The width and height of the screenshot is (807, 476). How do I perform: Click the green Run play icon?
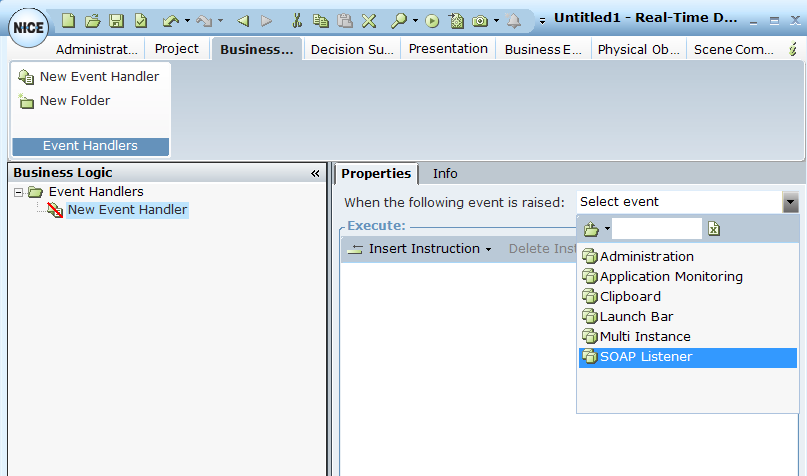coord(432,20)
